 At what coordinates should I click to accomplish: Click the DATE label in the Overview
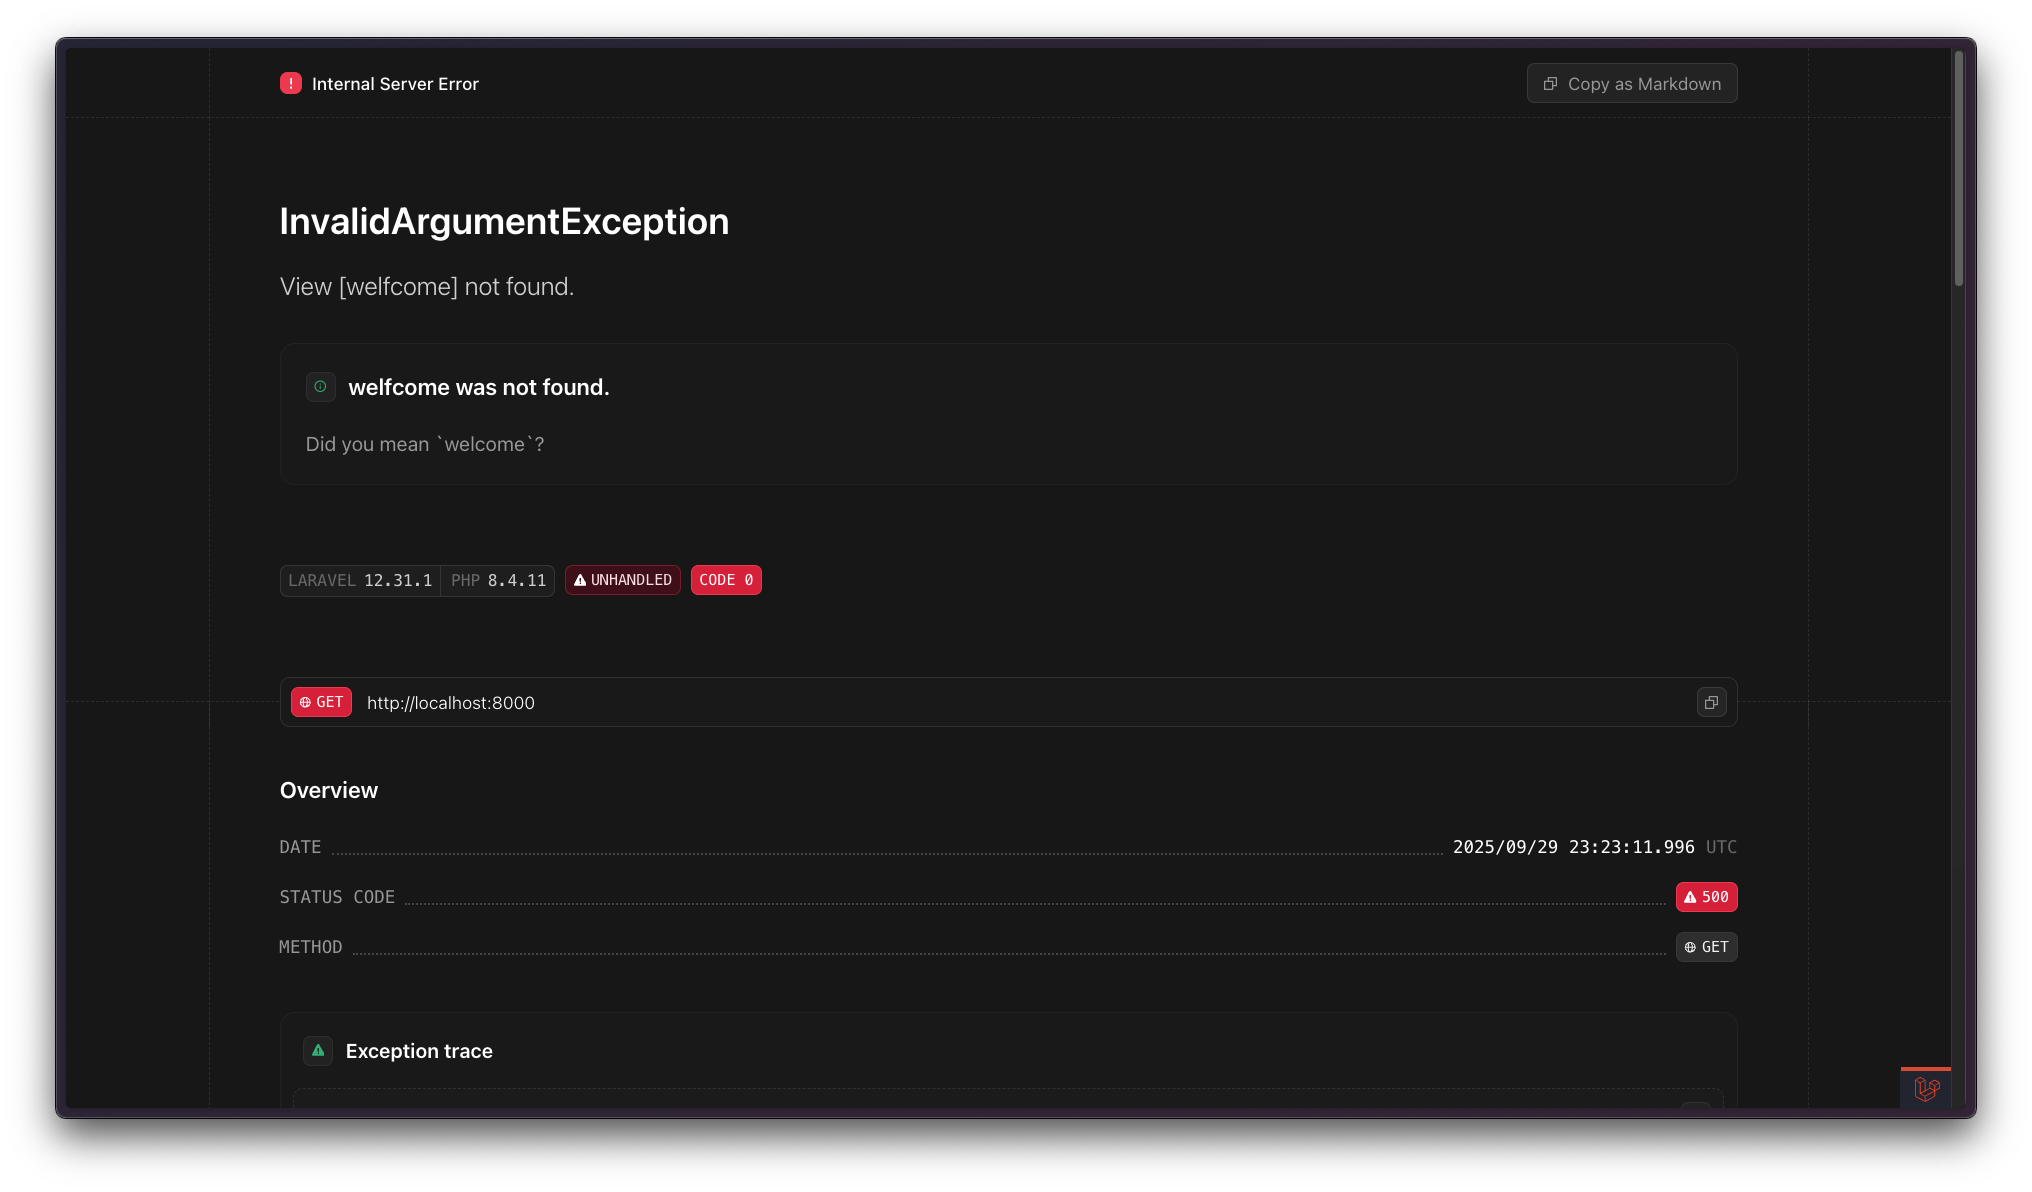tap(300, 847)
